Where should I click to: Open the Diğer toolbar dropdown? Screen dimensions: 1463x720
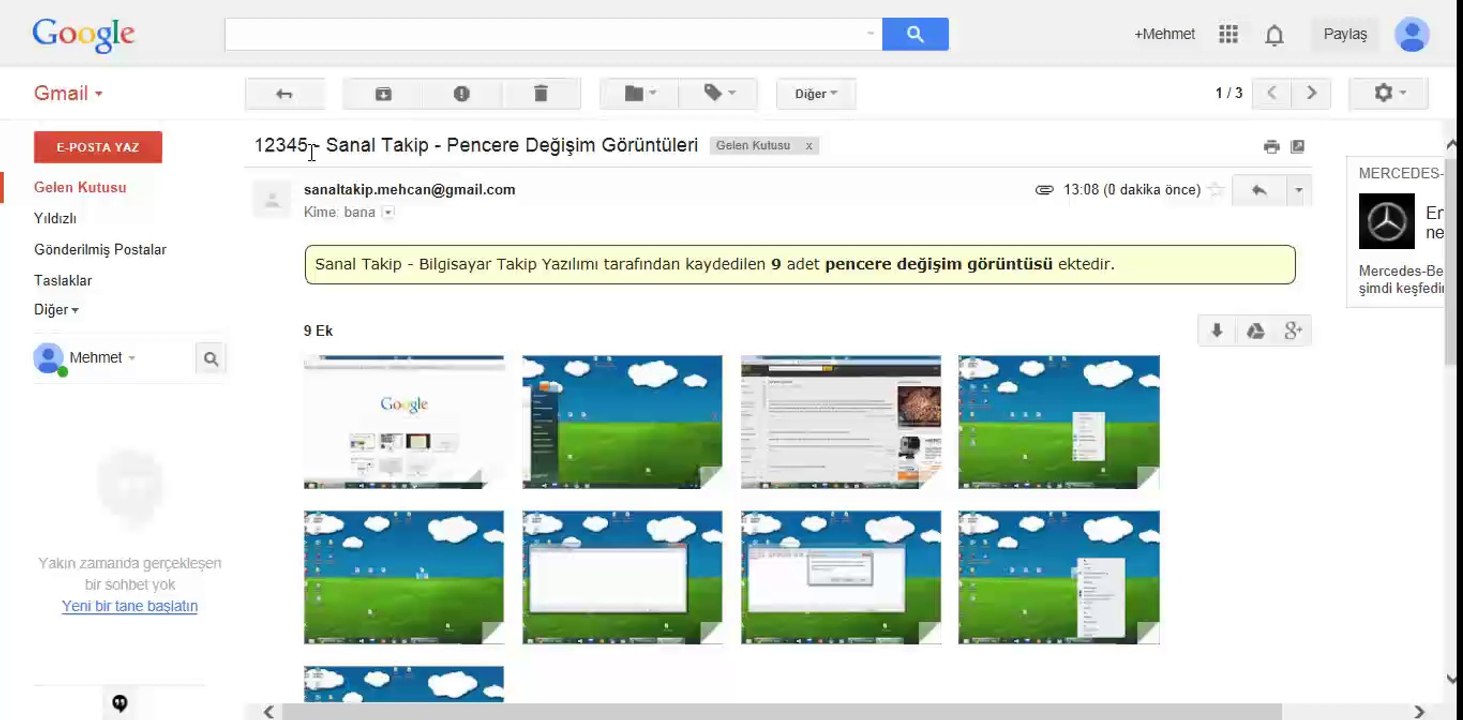tap(816, 94)
